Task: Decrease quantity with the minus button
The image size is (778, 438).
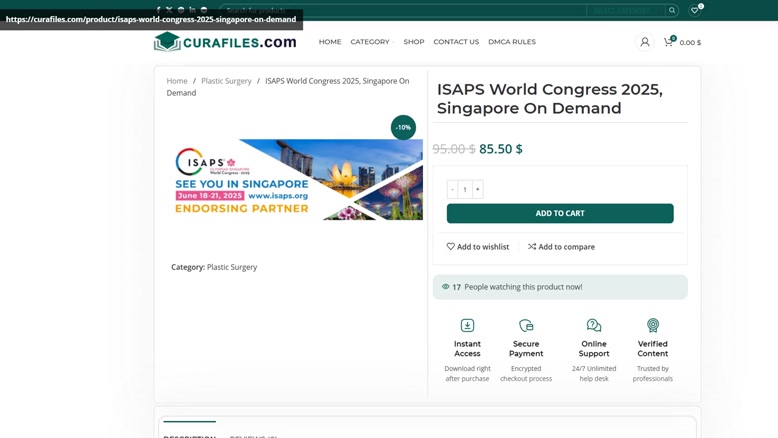Action: coord(453,189)
